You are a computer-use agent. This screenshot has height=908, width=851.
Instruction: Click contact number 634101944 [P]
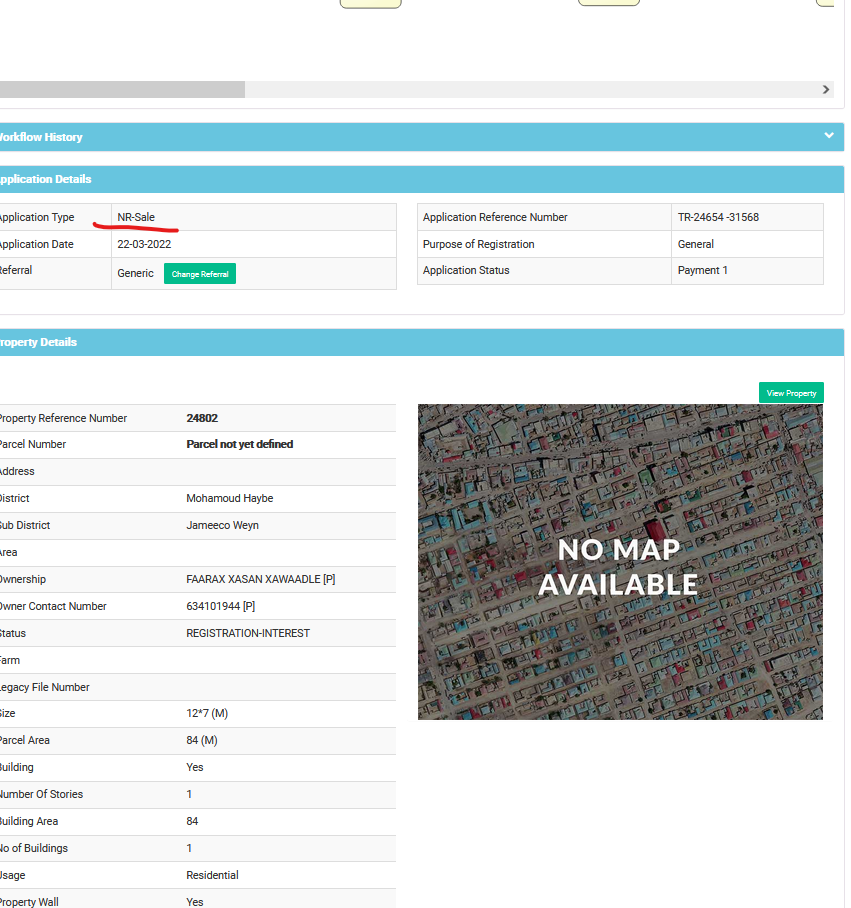(221, 606)
